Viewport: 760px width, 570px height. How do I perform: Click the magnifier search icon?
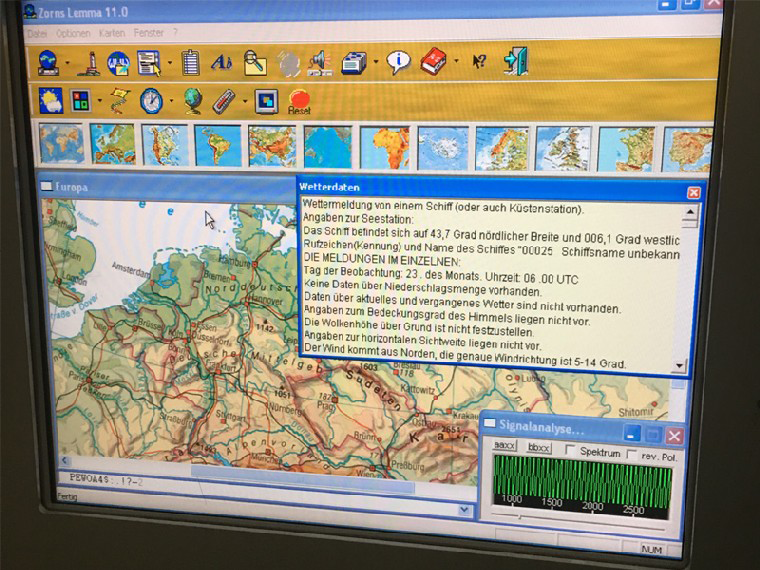coord(256,63)
